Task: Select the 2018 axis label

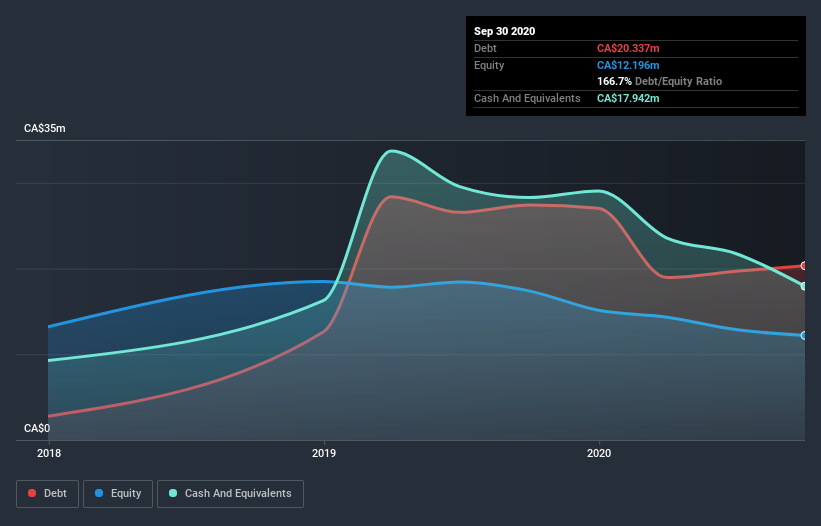Action: click(49, 453)
